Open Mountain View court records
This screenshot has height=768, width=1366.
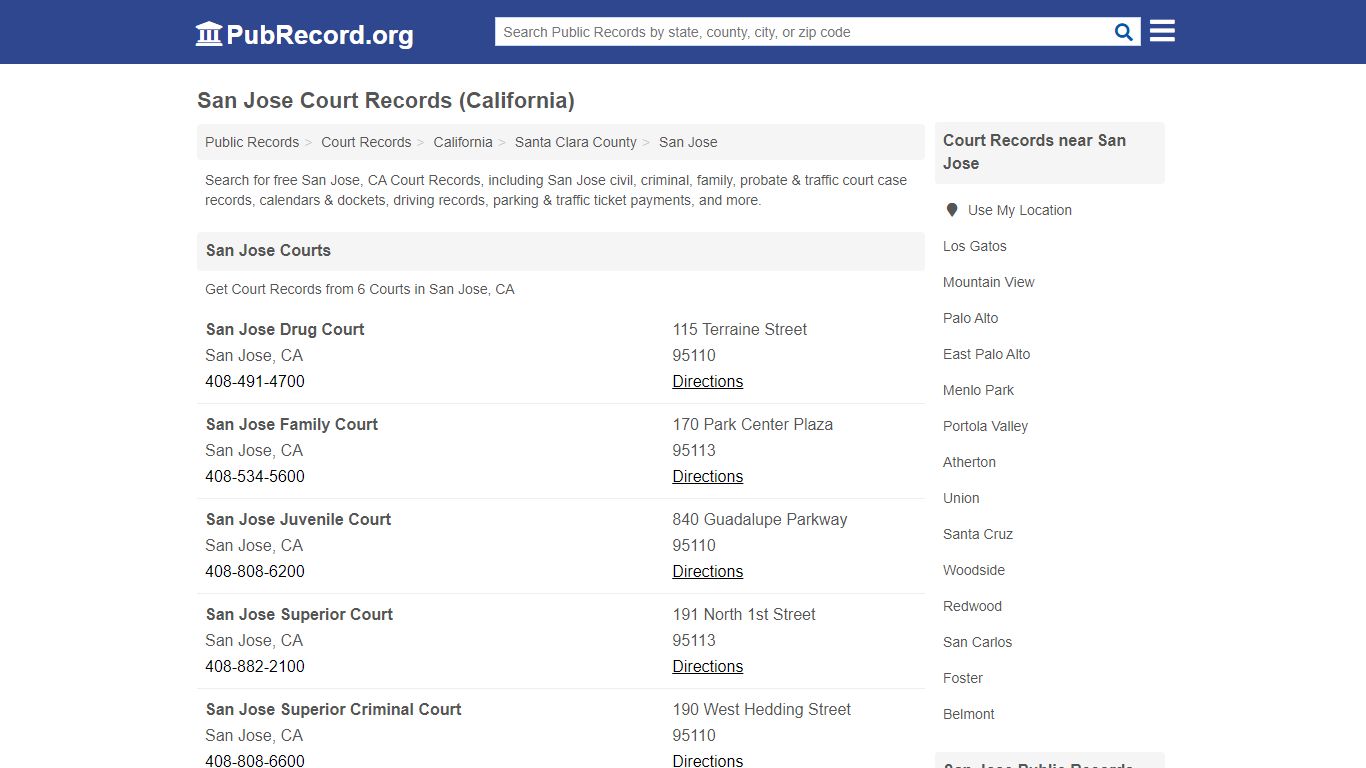pos(989,282)
